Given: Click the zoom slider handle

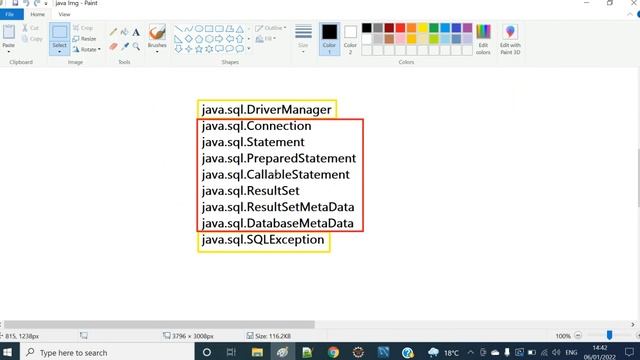Looking at the screenshot, I should coord(609,336).
